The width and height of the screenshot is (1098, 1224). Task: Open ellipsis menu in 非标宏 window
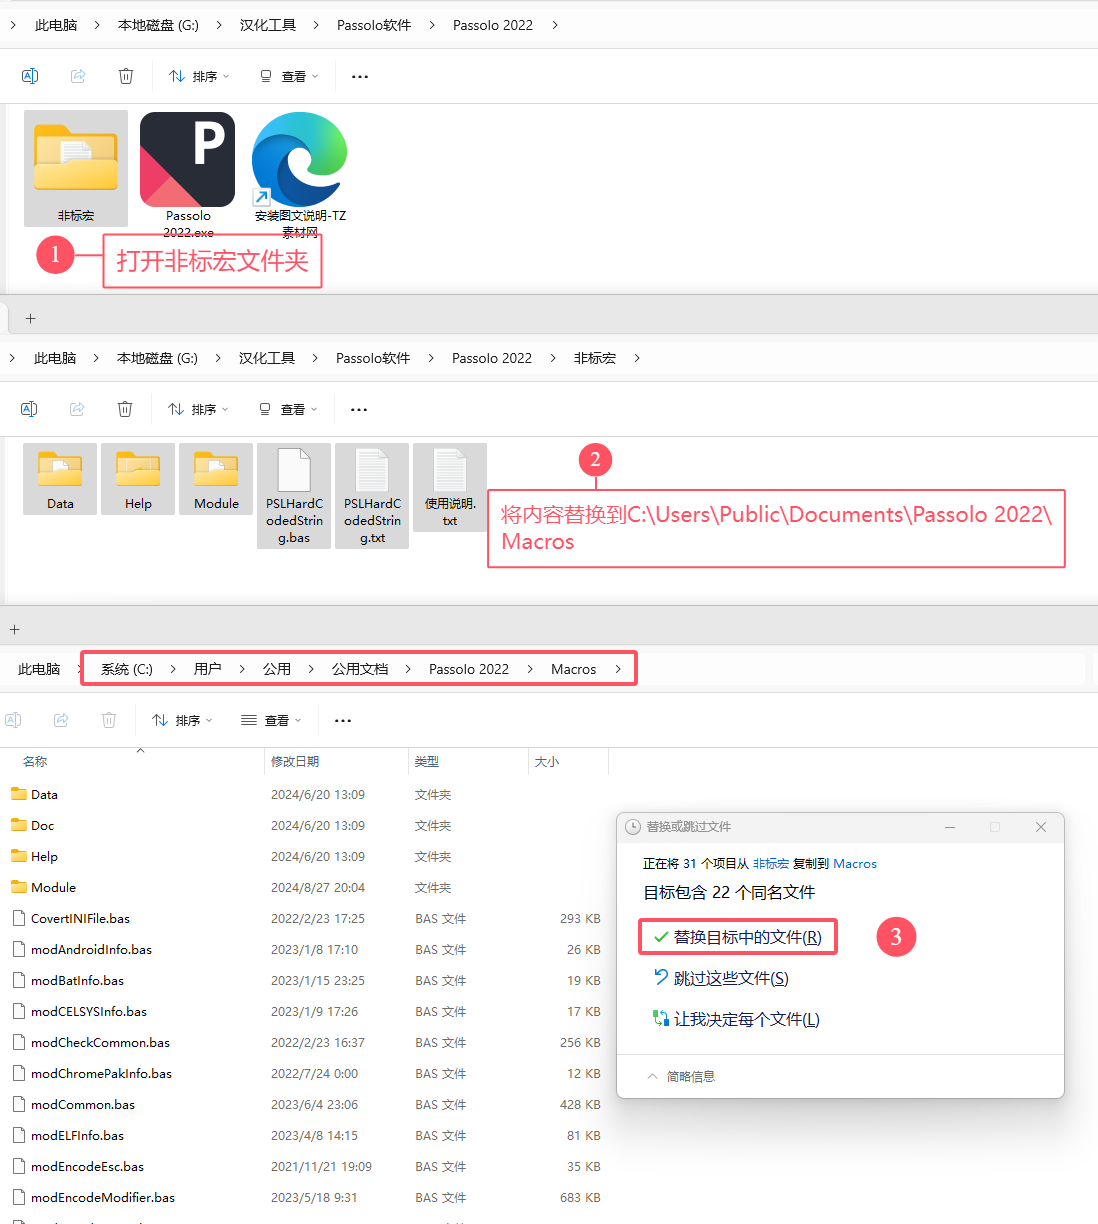(359, 409)
